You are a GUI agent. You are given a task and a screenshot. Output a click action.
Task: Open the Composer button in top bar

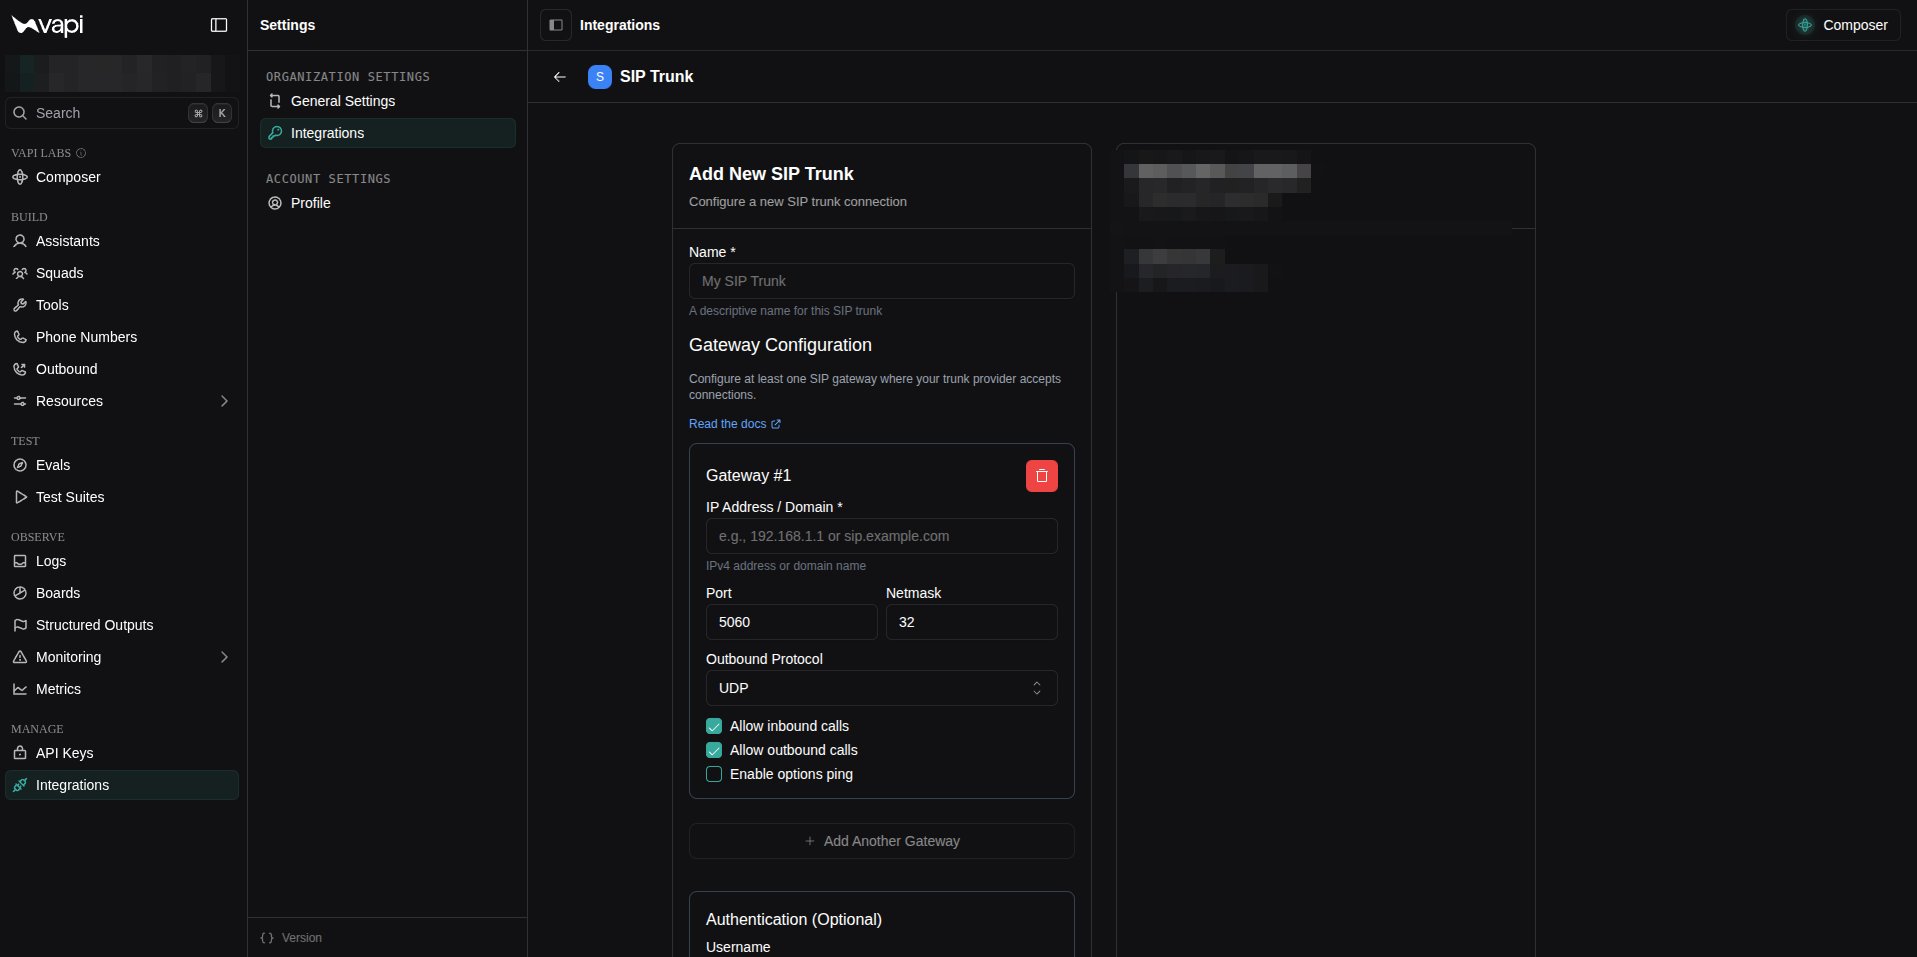tap(1843, 25)
